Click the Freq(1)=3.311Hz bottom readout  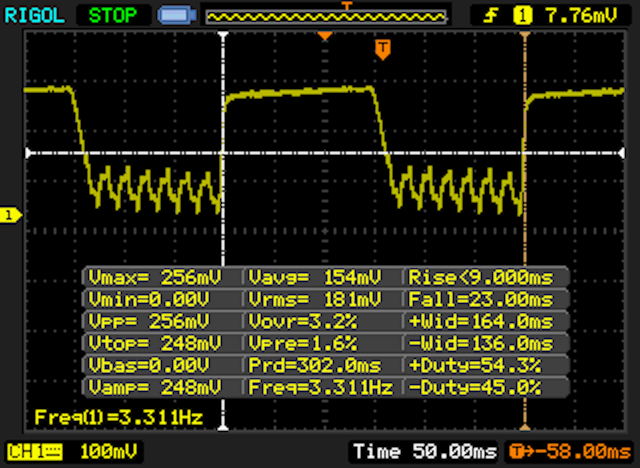(118, 417)
